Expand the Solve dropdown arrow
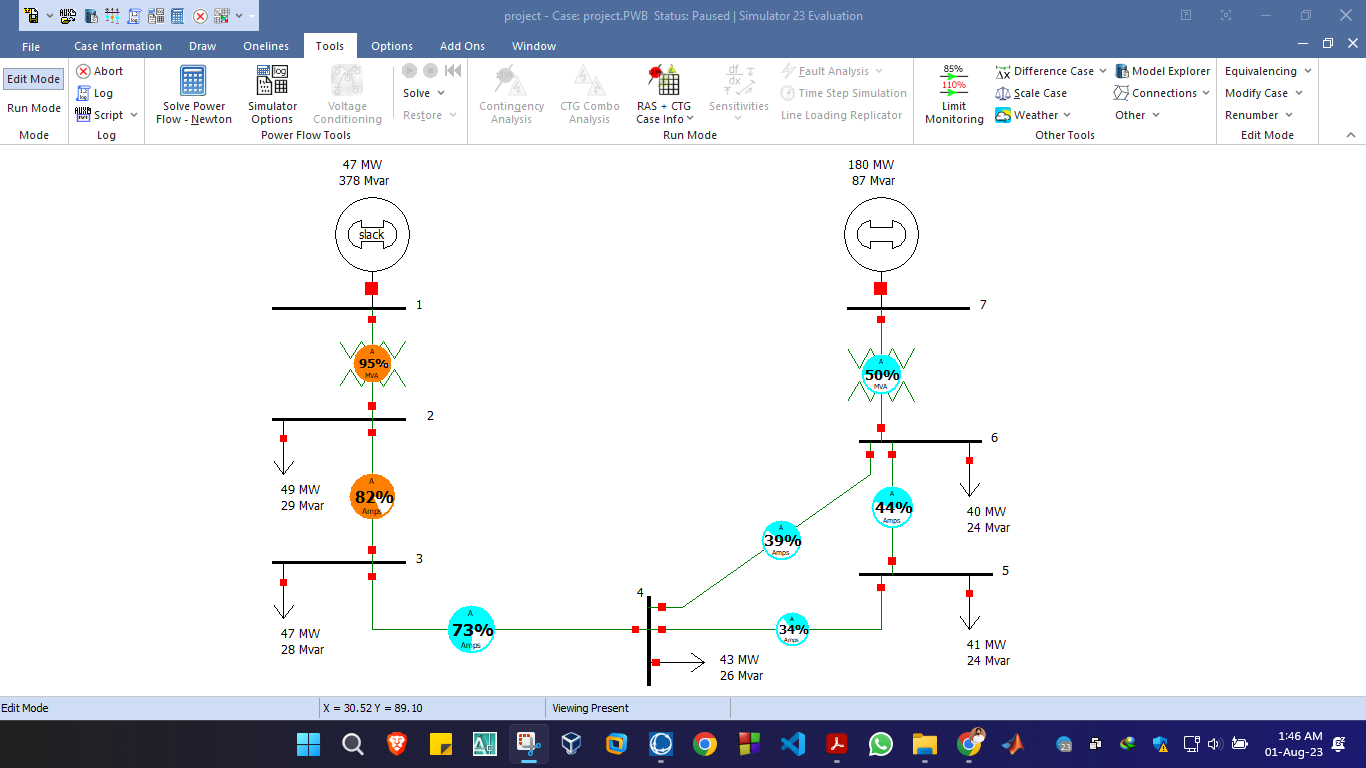1366x768 pixels. [440, 92]
